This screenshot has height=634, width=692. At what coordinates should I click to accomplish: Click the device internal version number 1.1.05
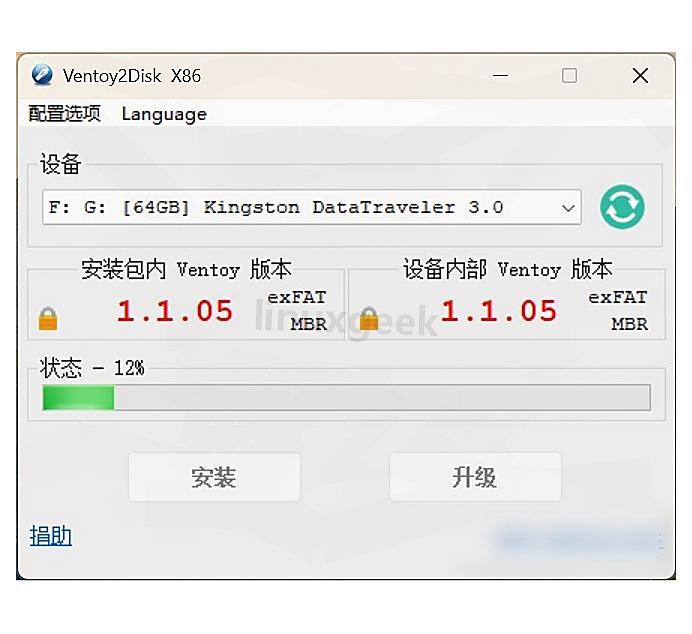tap(499, 311)
